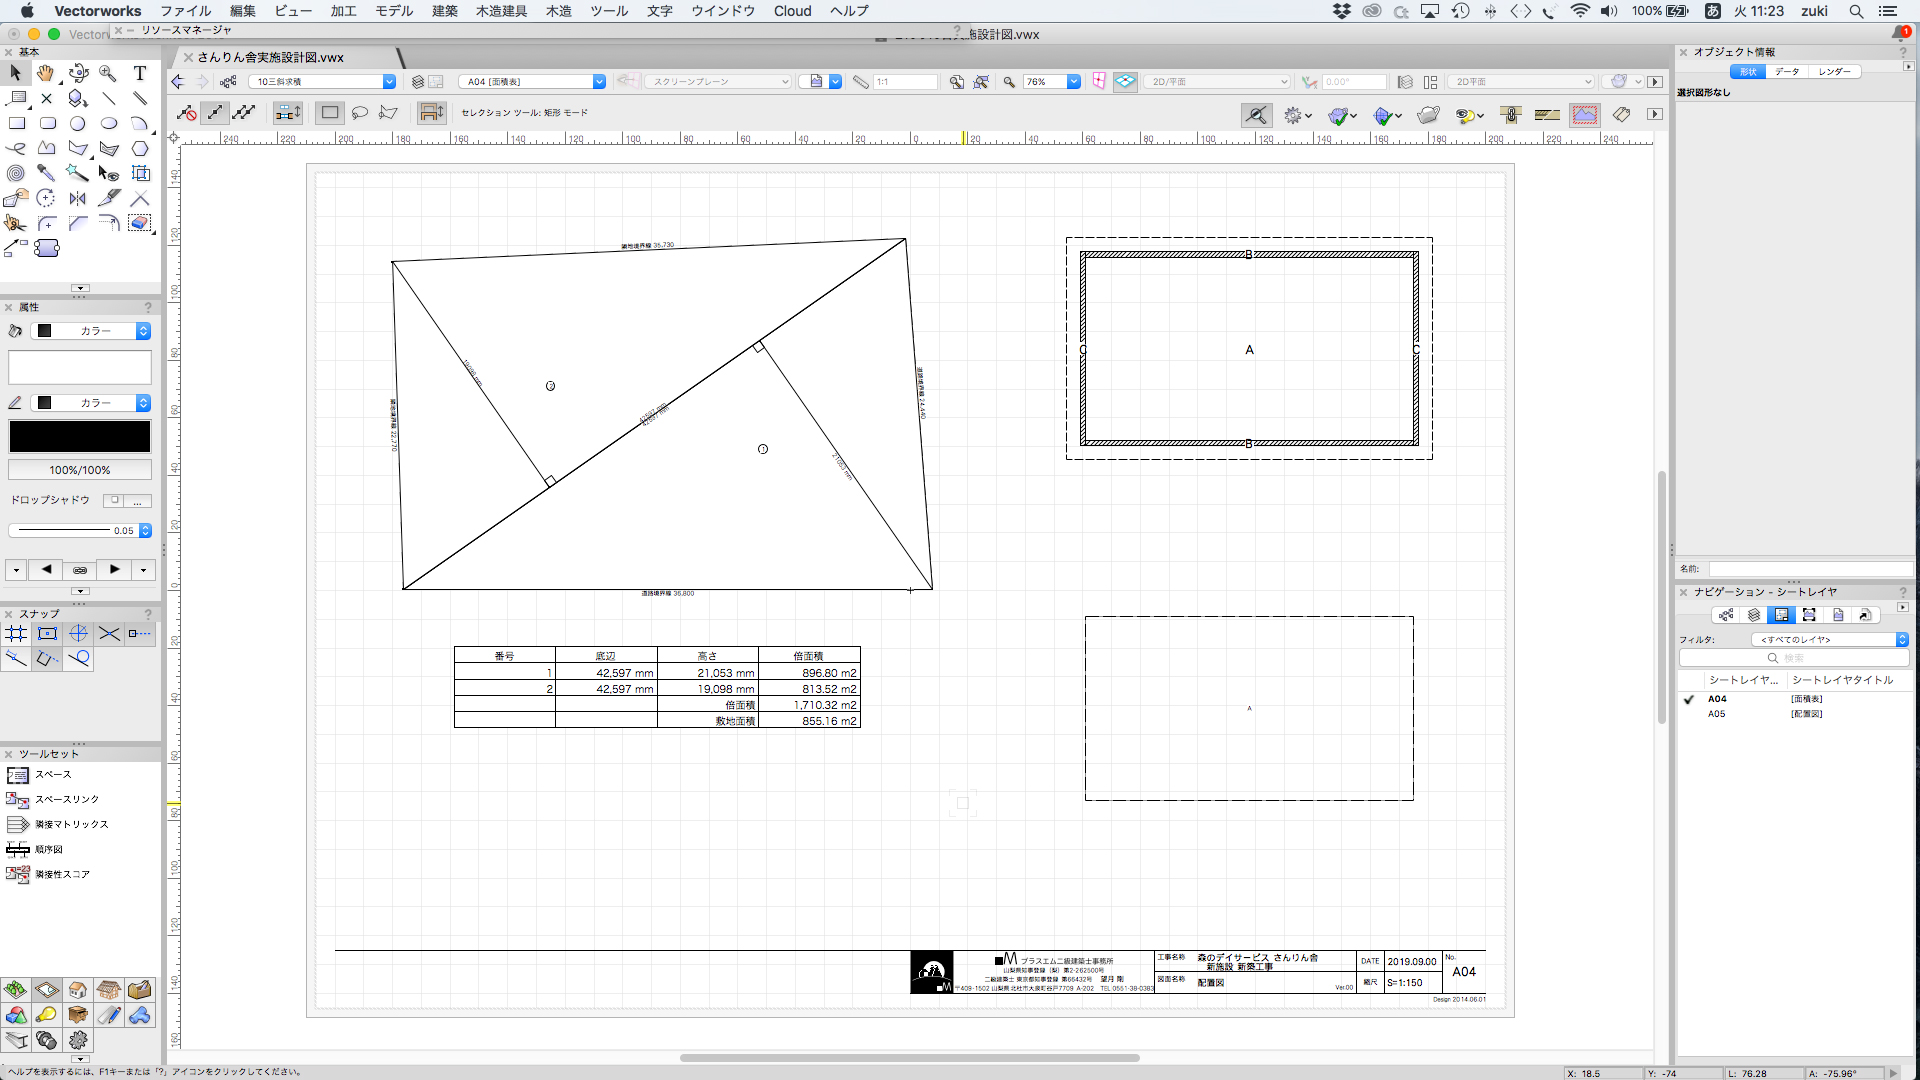Select the Rectangle tool
The image size is (1920, 1080).
click(x=16, y=123)
